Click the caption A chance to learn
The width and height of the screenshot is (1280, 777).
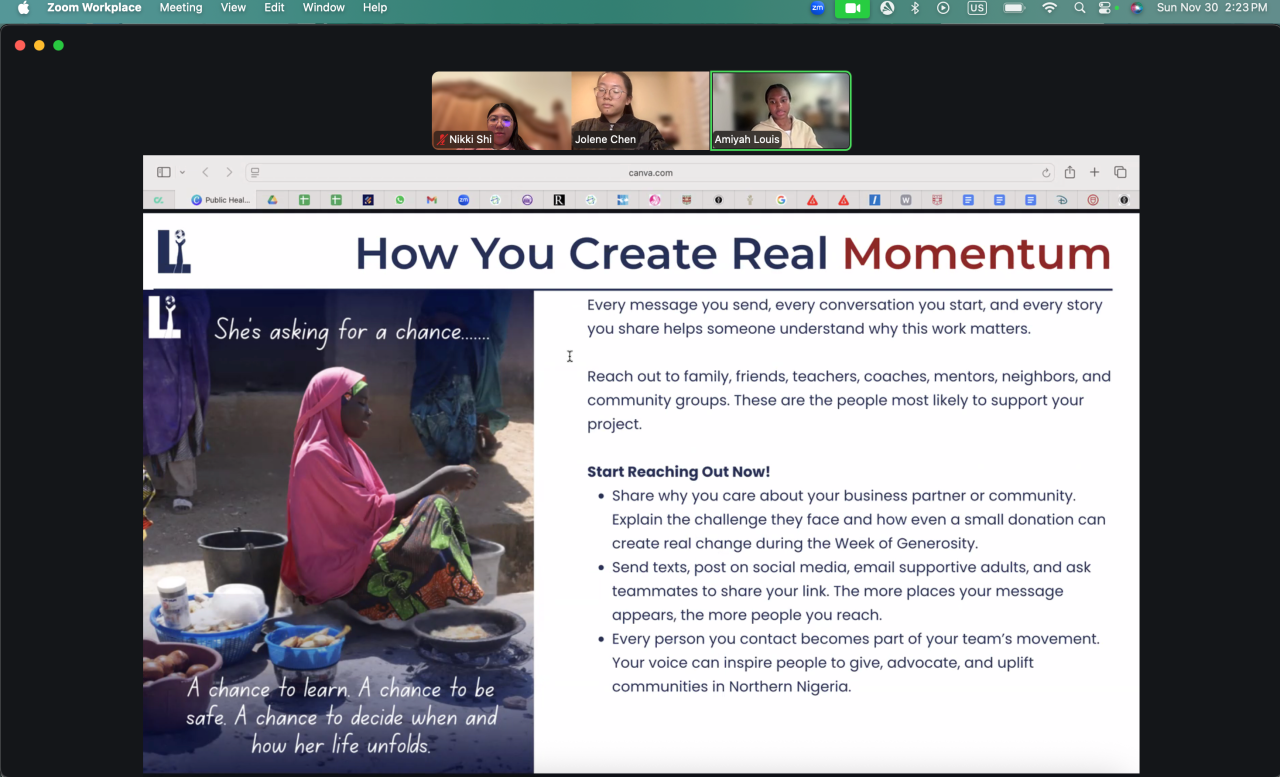coord(341,717)
